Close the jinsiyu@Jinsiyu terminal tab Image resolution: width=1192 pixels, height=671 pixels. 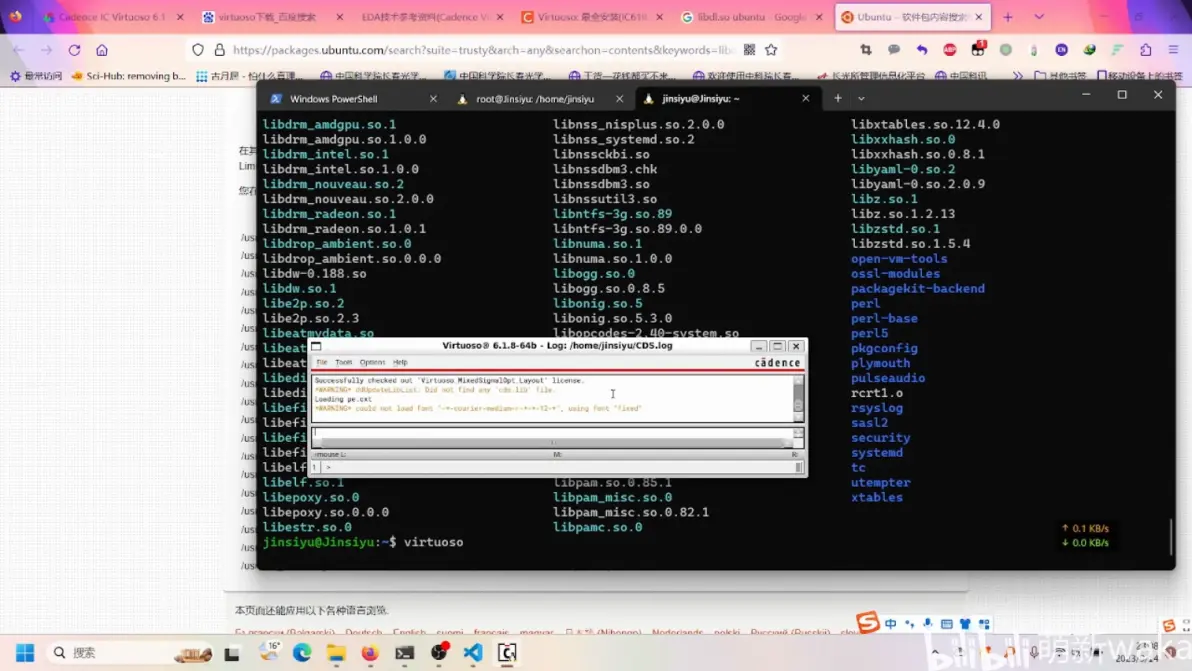(806, 99)
